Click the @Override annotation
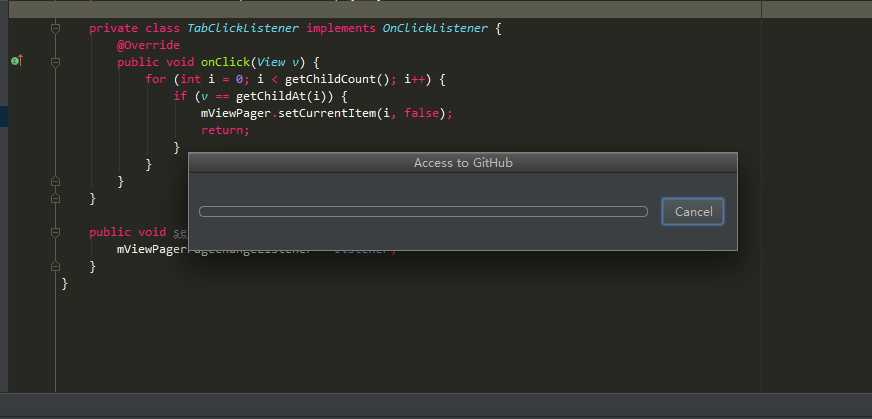The image size is (872, 419). point(148,45)
